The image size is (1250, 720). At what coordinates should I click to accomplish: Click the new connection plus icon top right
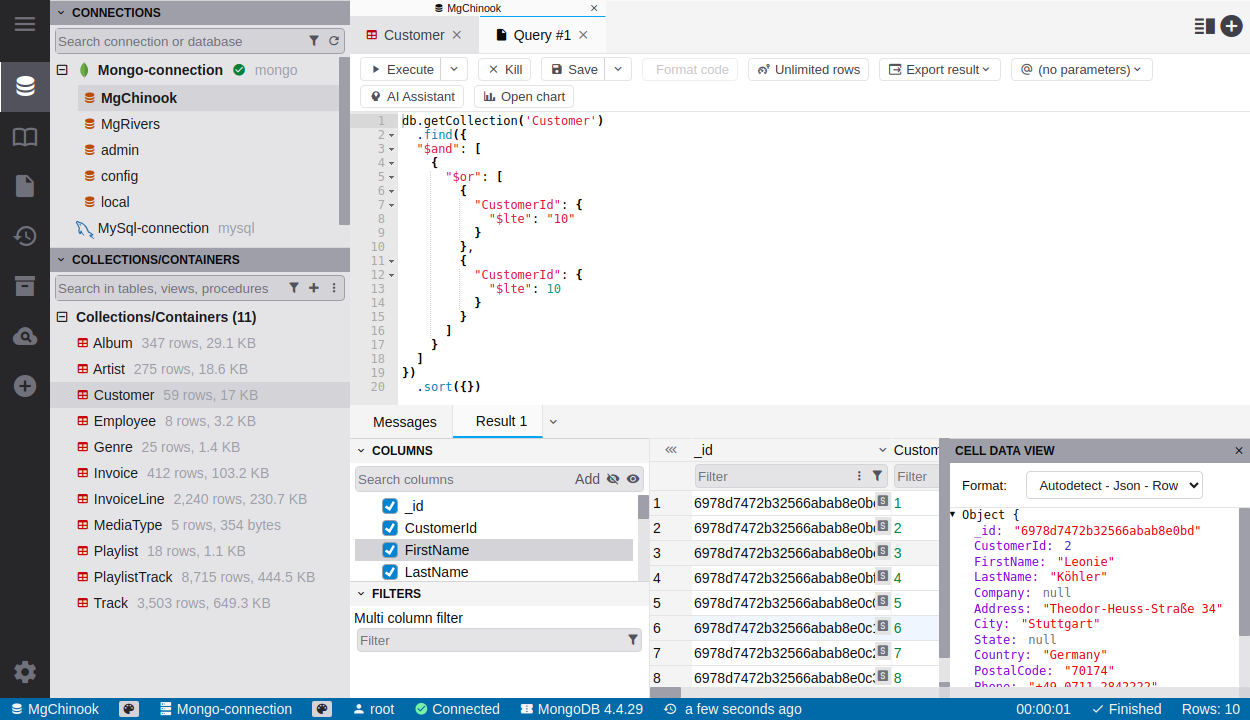click(x=1231, y=26)
